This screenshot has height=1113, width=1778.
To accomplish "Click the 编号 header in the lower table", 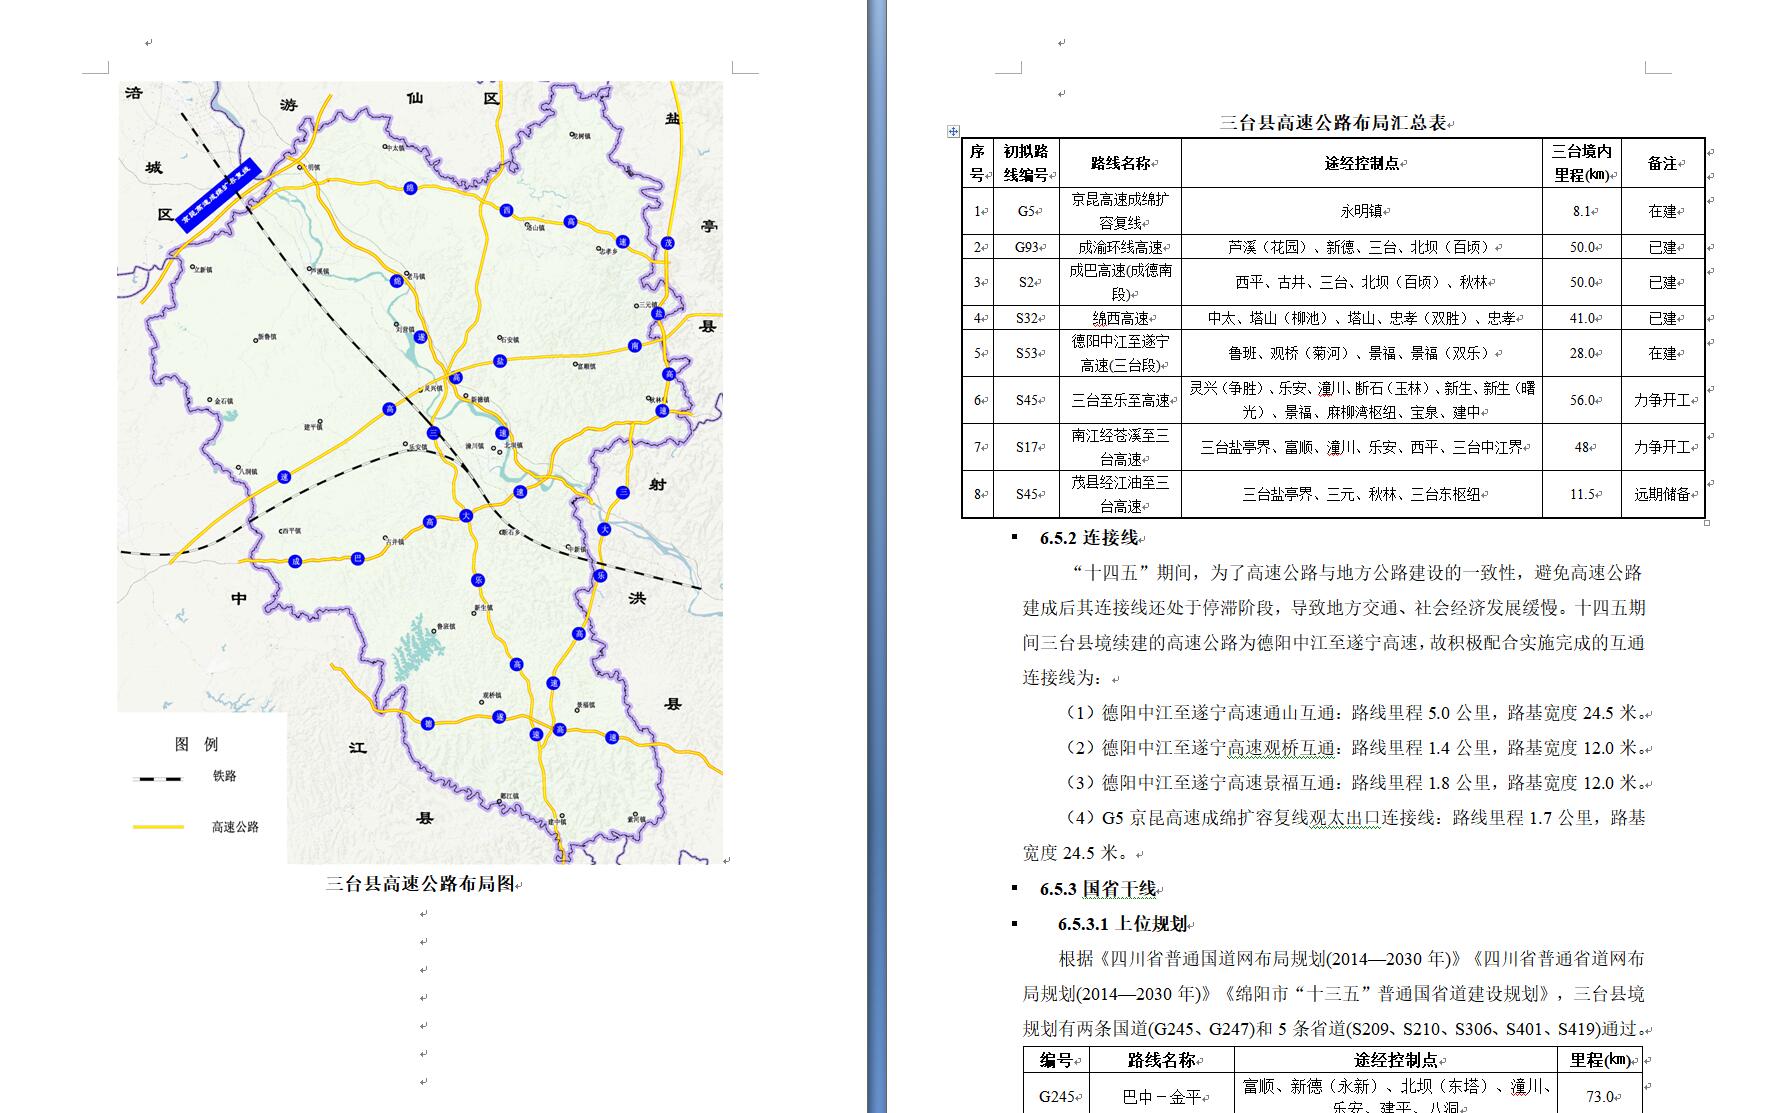I will (x=1057, y=1061).
